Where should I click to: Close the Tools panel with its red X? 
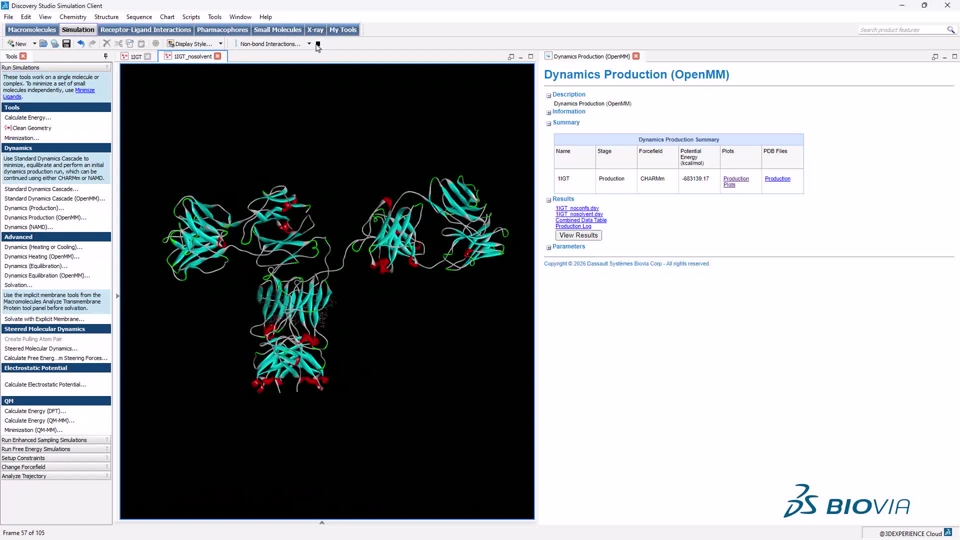pos(23,56)
